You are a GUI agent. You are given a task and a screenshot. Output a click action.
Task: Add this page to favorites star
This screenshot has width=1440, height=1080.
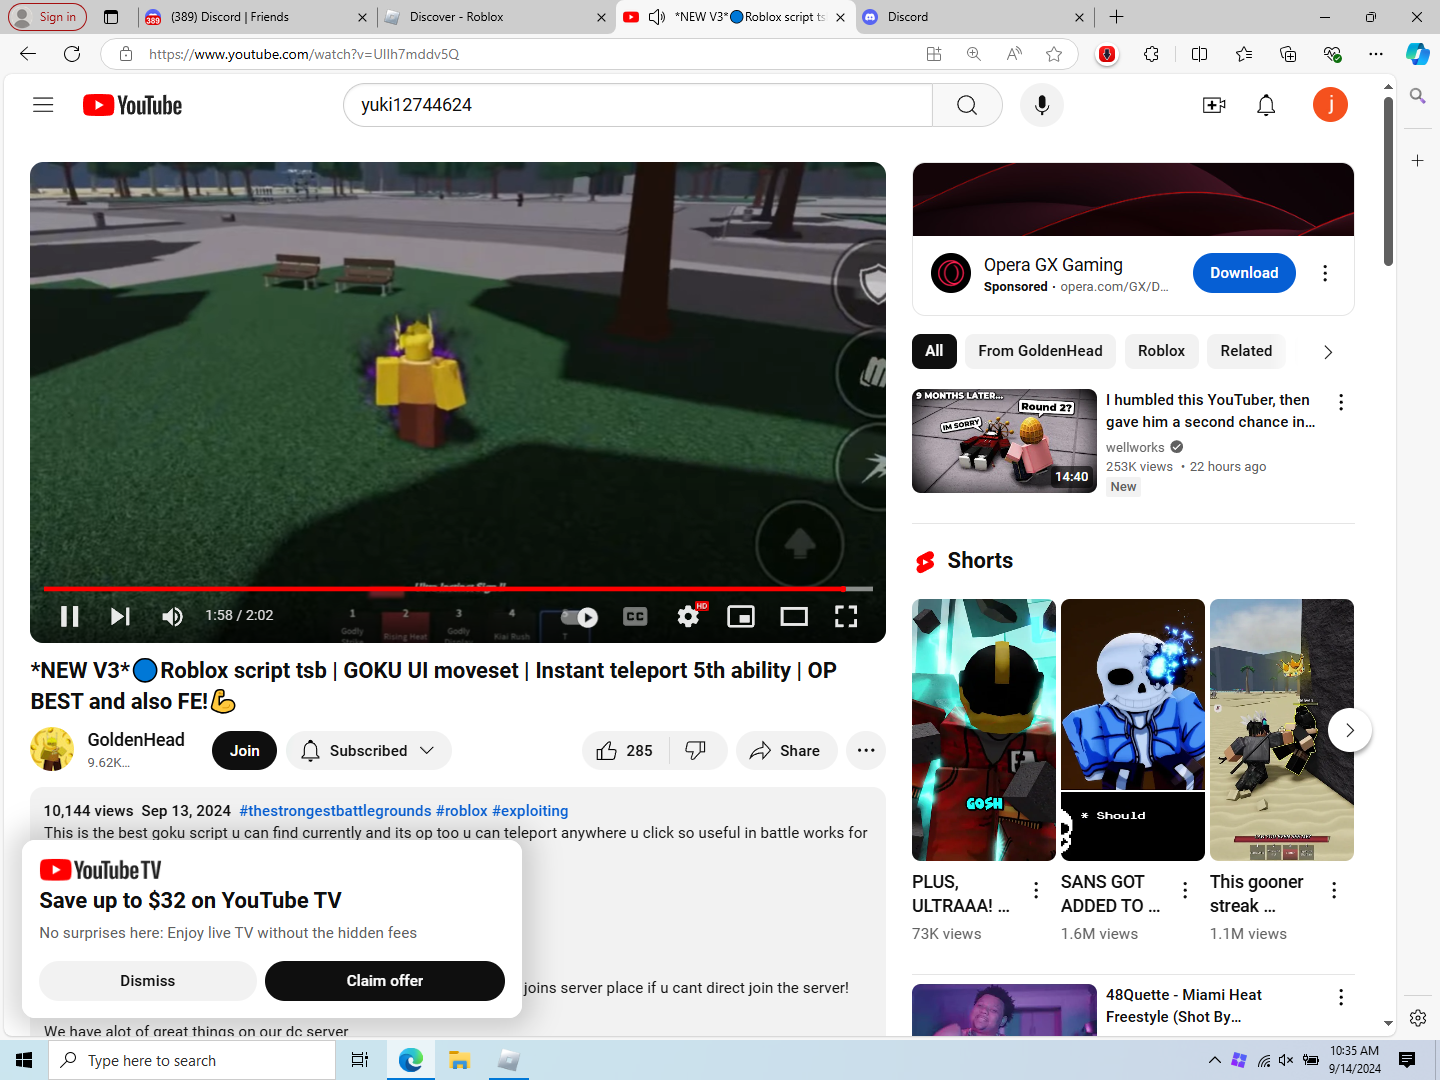pos(1054,54)
